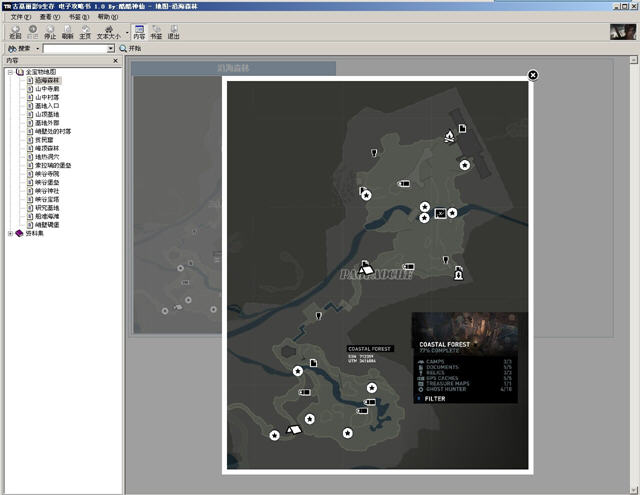The height and width of the screenshot is (495, 640).
Task: Click the Exit (退出) toolbar icon
Action: pos(174,32)
